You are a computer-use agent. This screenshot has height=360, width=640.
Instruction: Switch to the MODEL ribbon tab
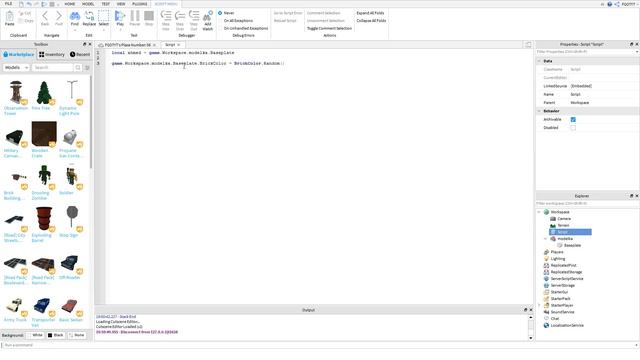(88, 4)
